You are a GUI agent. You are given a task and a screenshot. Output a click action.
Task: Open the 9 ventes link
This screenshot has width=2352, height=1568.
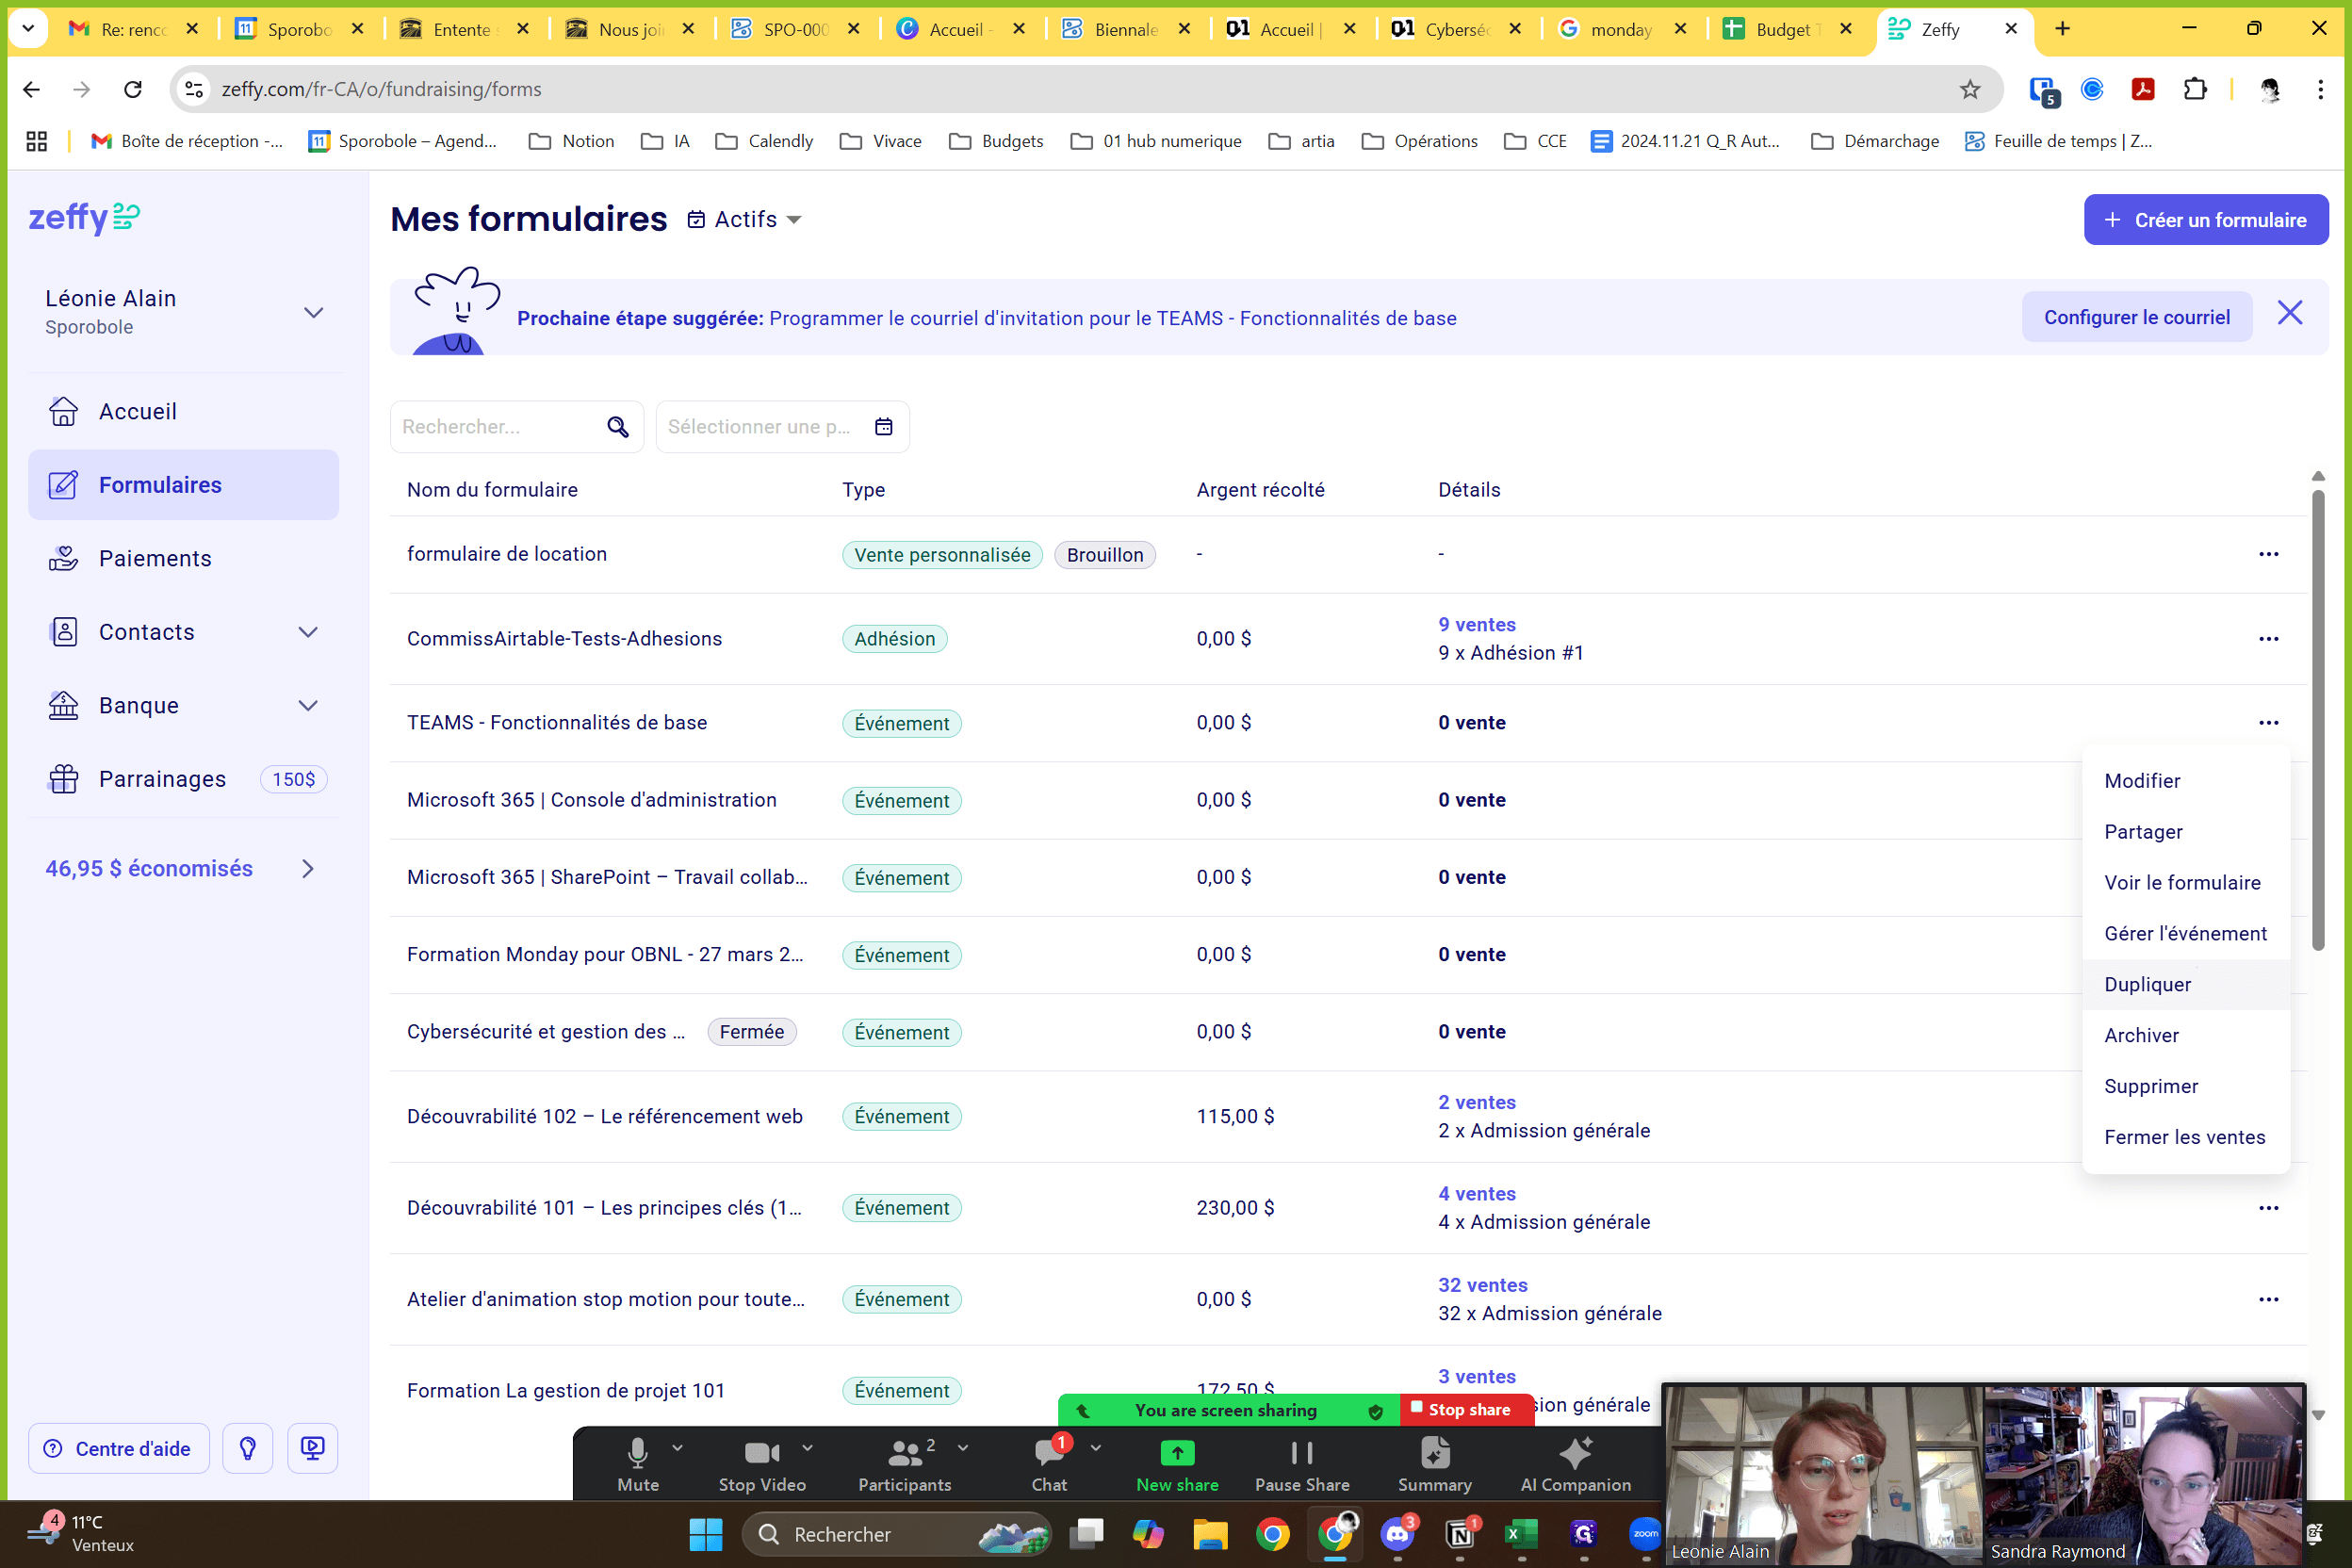click(1477, 625)
